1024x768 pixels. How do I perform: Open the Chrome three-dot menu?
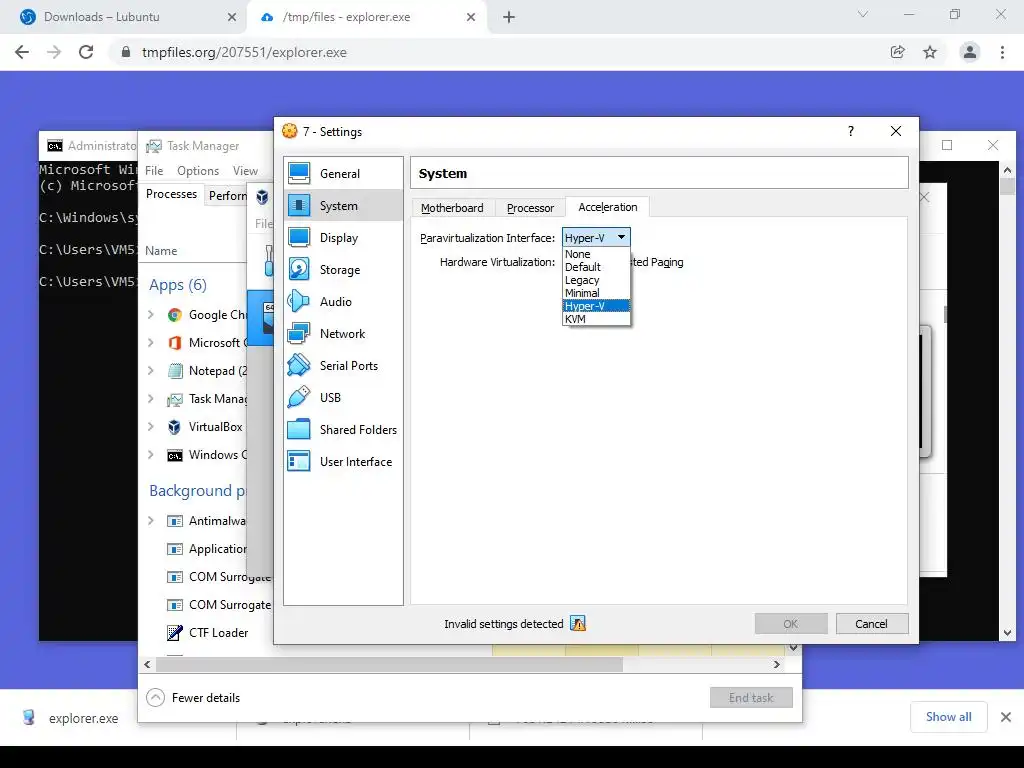pyautogui.click(x=1002, y=52)
